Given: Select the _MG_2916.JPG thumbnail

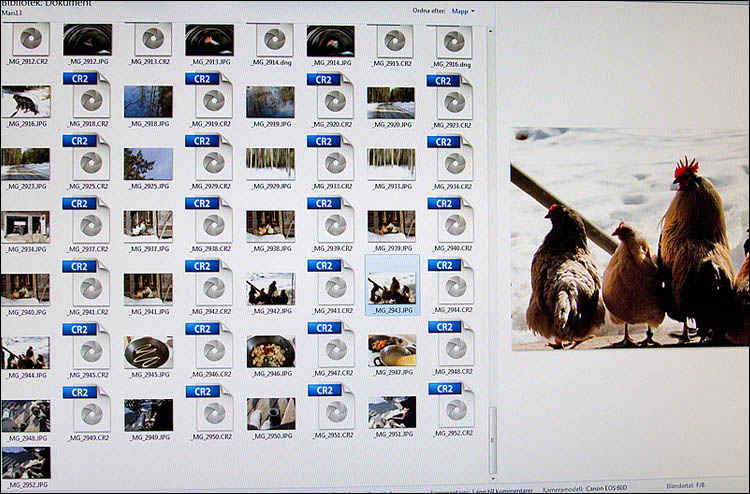Looking at the screenshot, I should 26,101.
